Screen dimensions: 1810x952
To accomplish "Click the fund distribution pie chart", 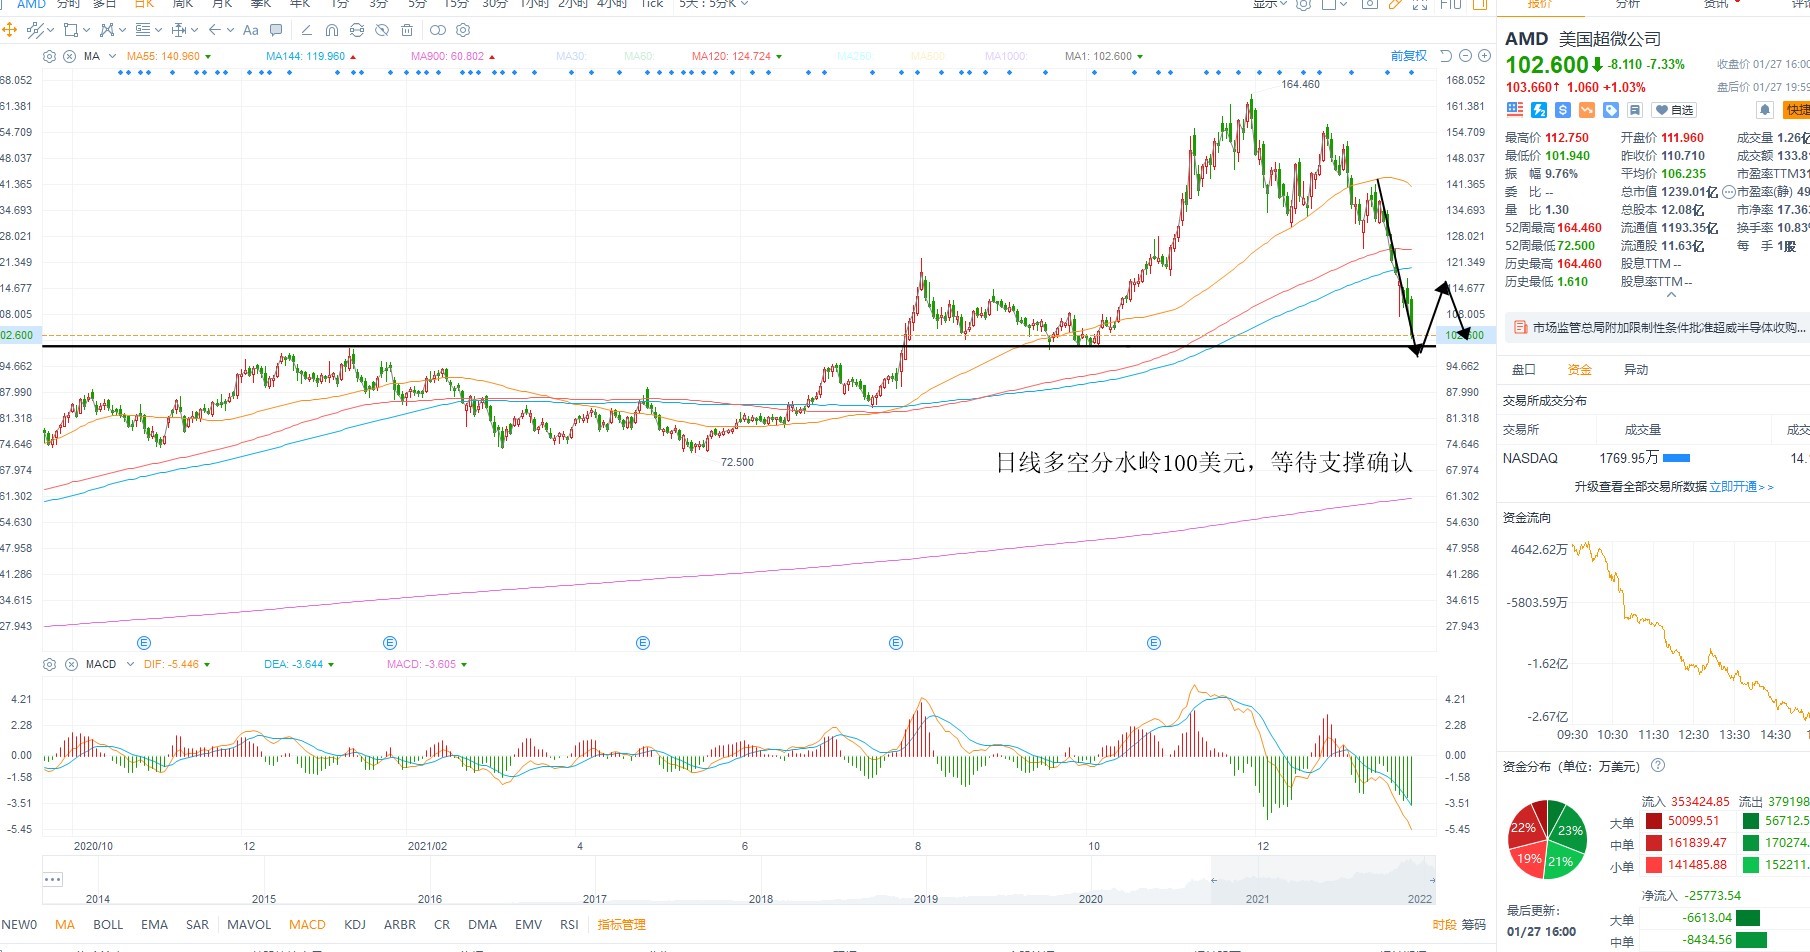I will 1547,839.
